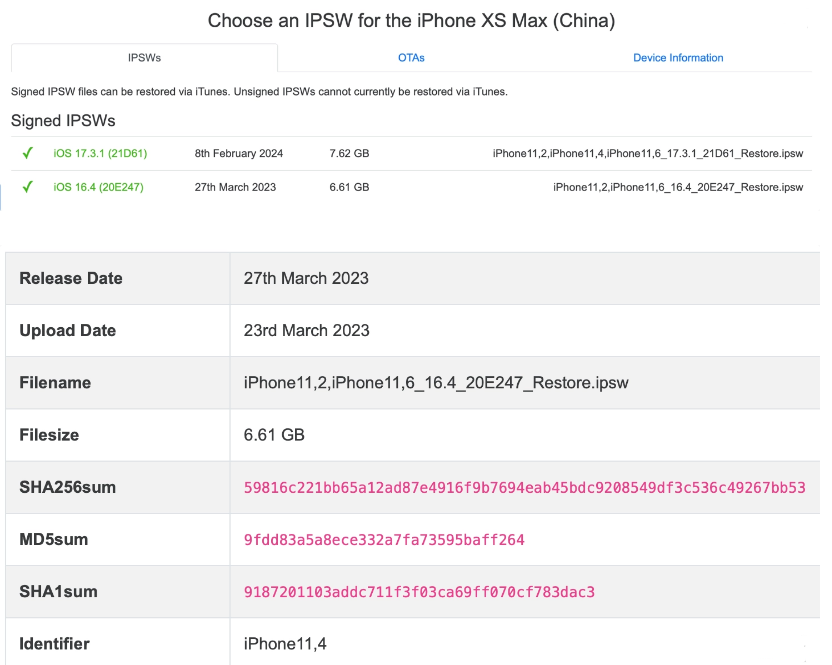Click the Filesize value 6.61 GB
This screenshot has width=832, height=665.
[x=275, y=435]
